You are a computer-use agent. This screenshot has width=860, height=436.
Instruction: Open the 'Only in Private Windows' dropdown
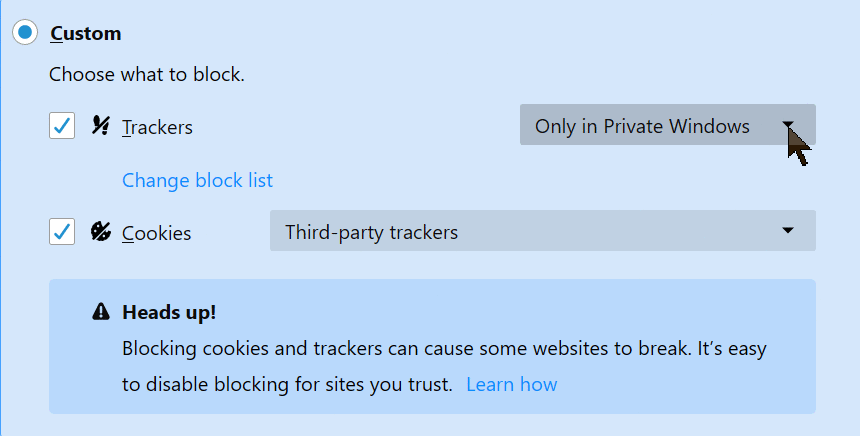(x=667, y=125)
